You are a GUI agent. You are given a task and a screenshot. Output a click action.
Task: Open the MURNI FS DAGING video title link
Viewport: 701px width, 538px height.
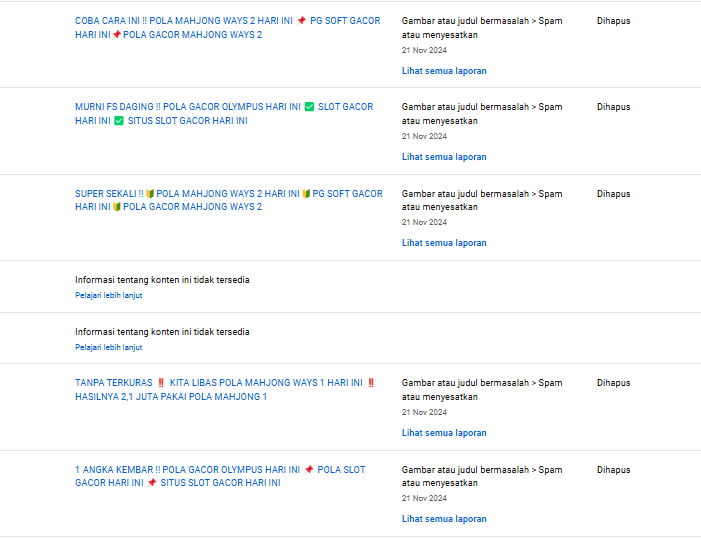pyautogui.click(x=224, y=114)
